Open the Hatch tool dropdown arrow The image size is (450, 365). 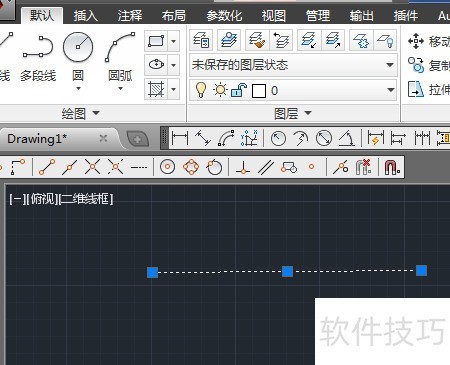[x=173, y=89]
